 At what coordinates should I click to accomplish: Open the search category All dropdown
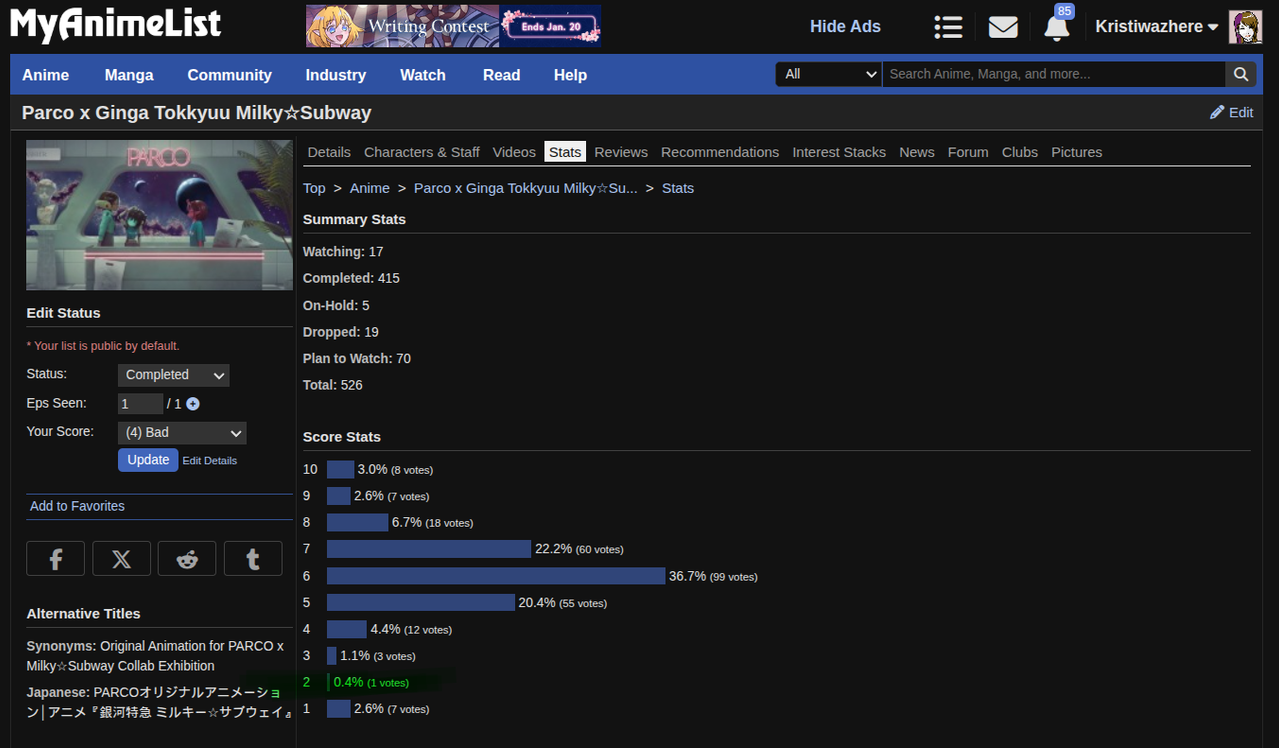(x=829, y=74)
